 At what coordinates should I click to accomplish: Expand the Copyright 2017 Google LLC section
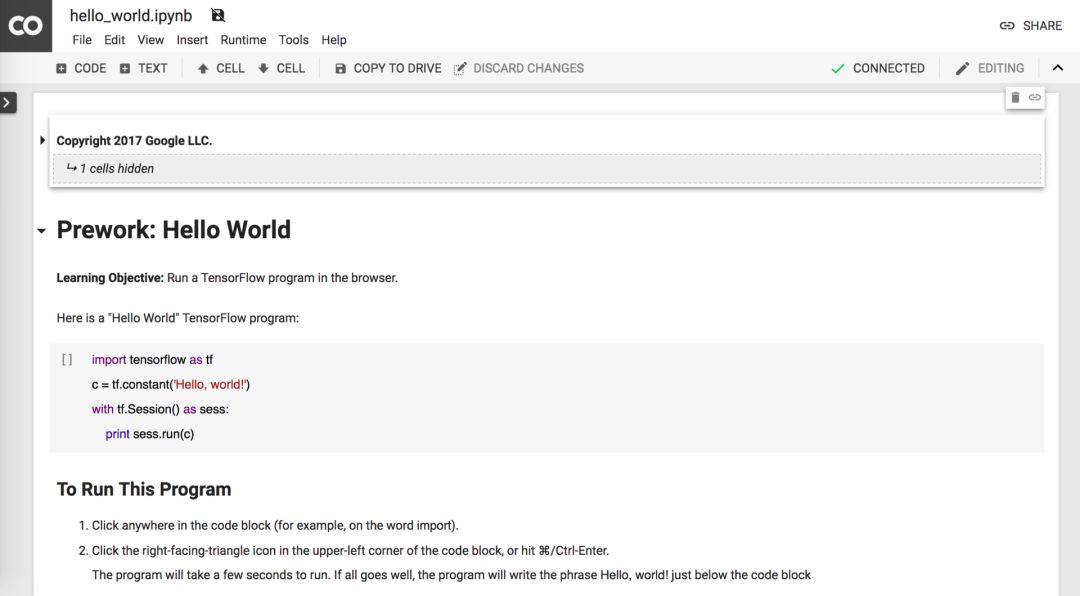point(42,140)
